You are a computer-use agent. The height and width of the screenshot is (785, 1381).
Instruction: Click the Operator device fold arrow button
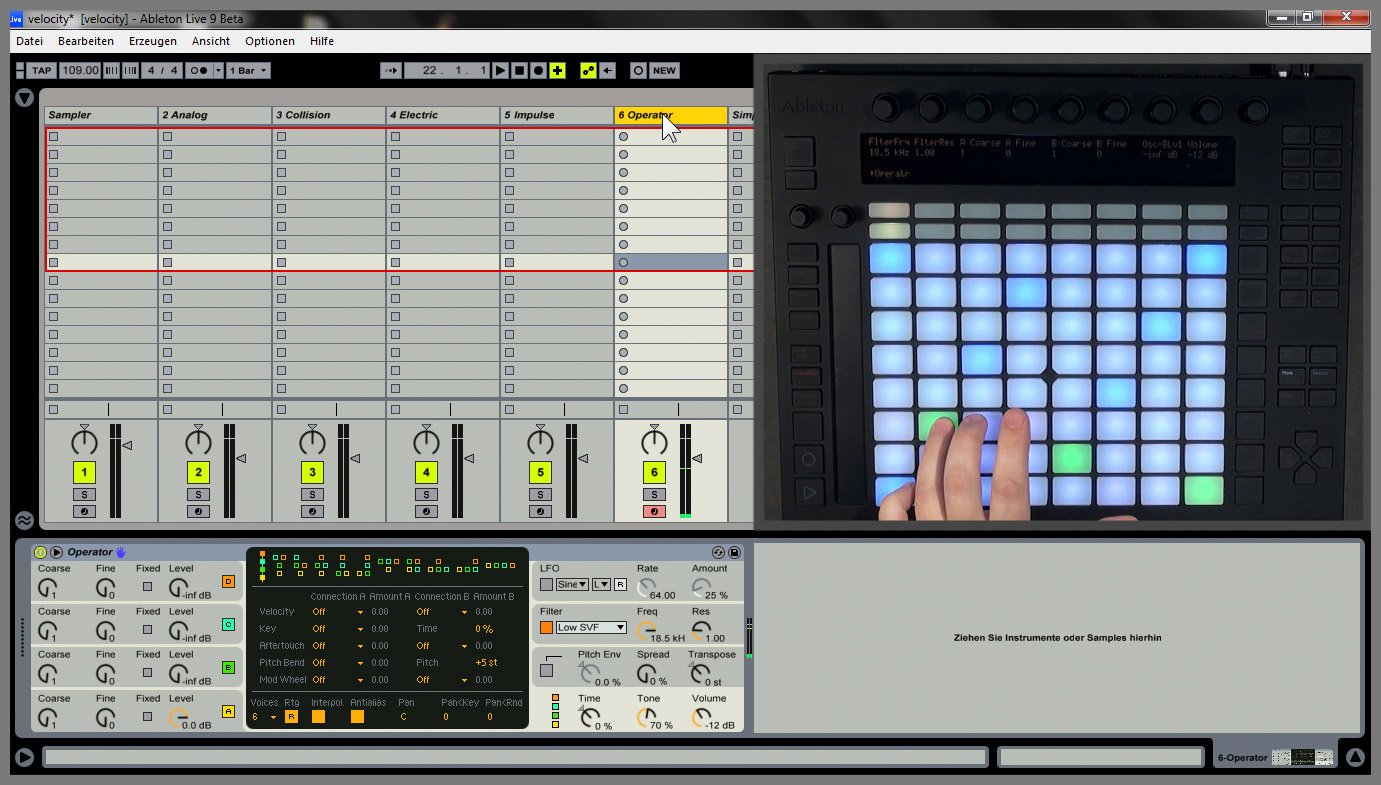click(57, 552)
